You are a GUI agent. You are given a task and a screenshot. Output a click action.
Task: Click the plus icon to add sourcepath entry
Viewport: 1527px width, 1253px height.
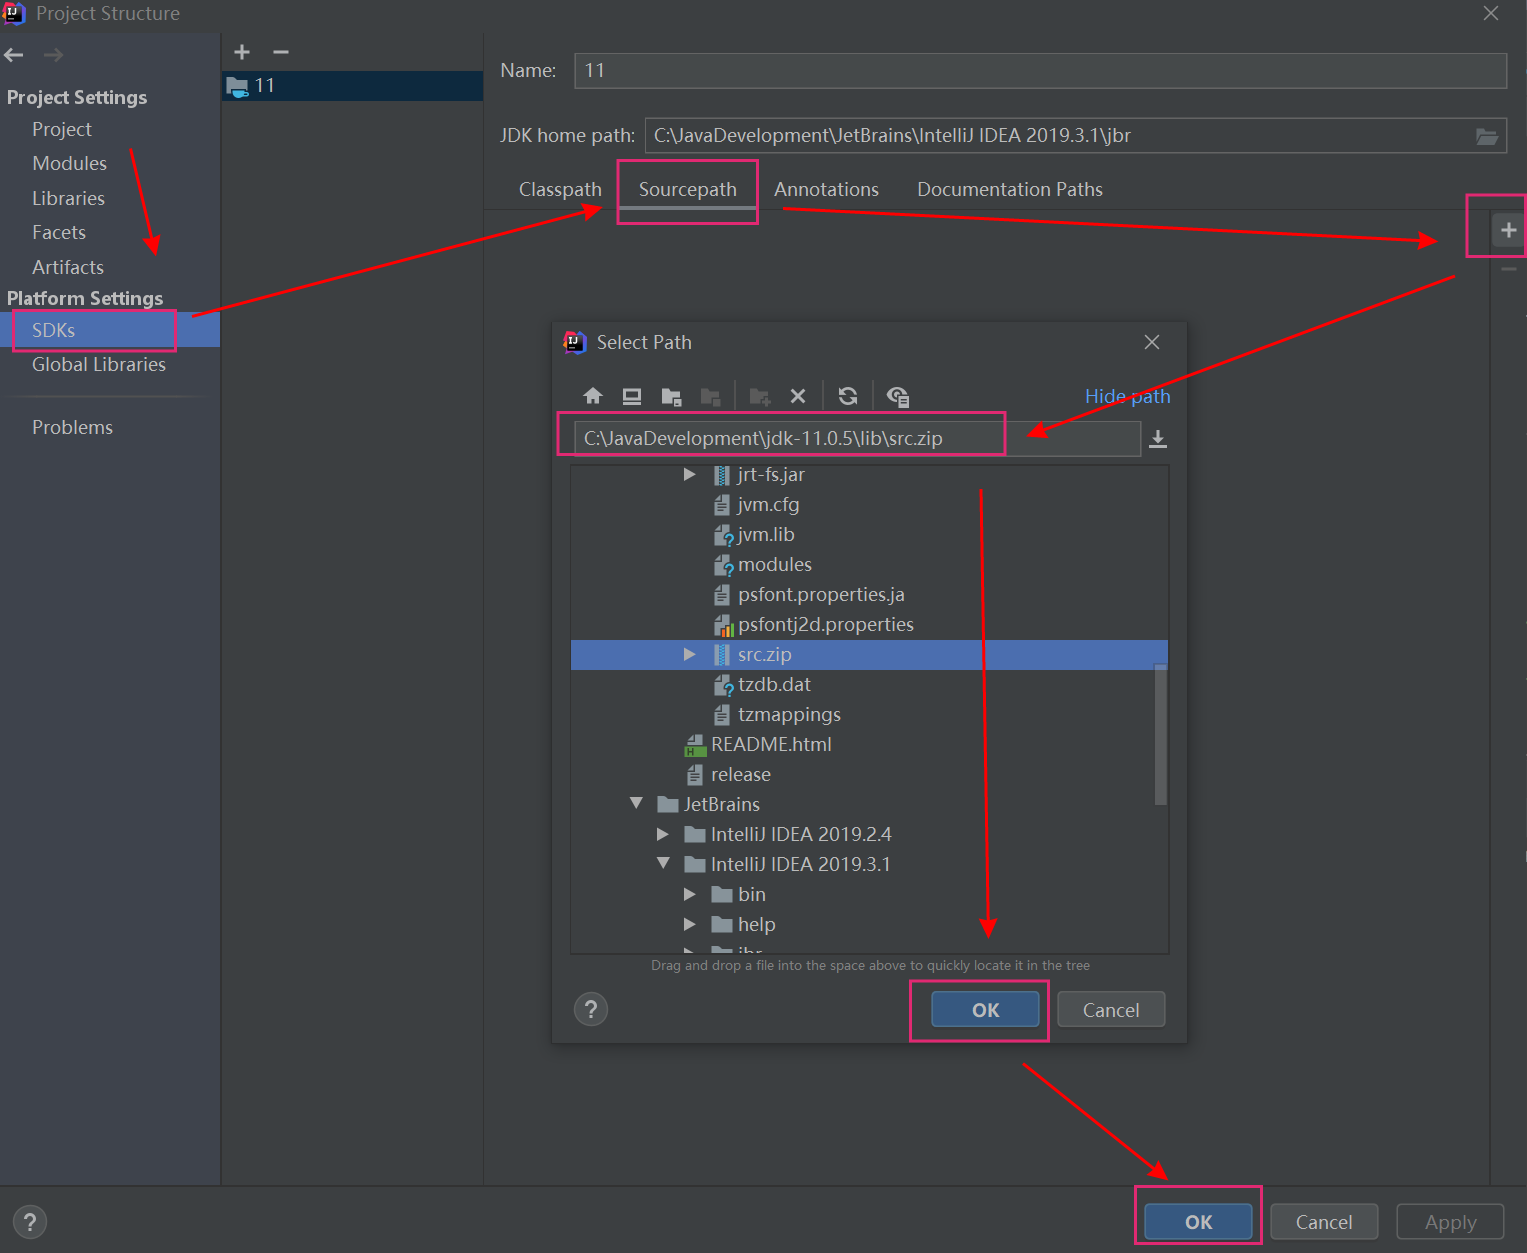(1508, 230)
